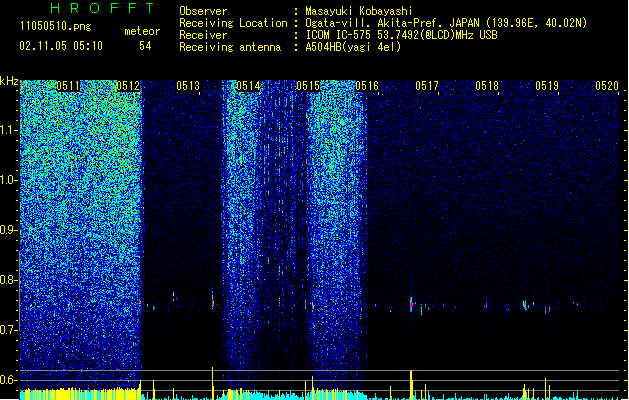Click the 0519 time marker
Viewport: 629px width, 400px height.
point(547,86)
